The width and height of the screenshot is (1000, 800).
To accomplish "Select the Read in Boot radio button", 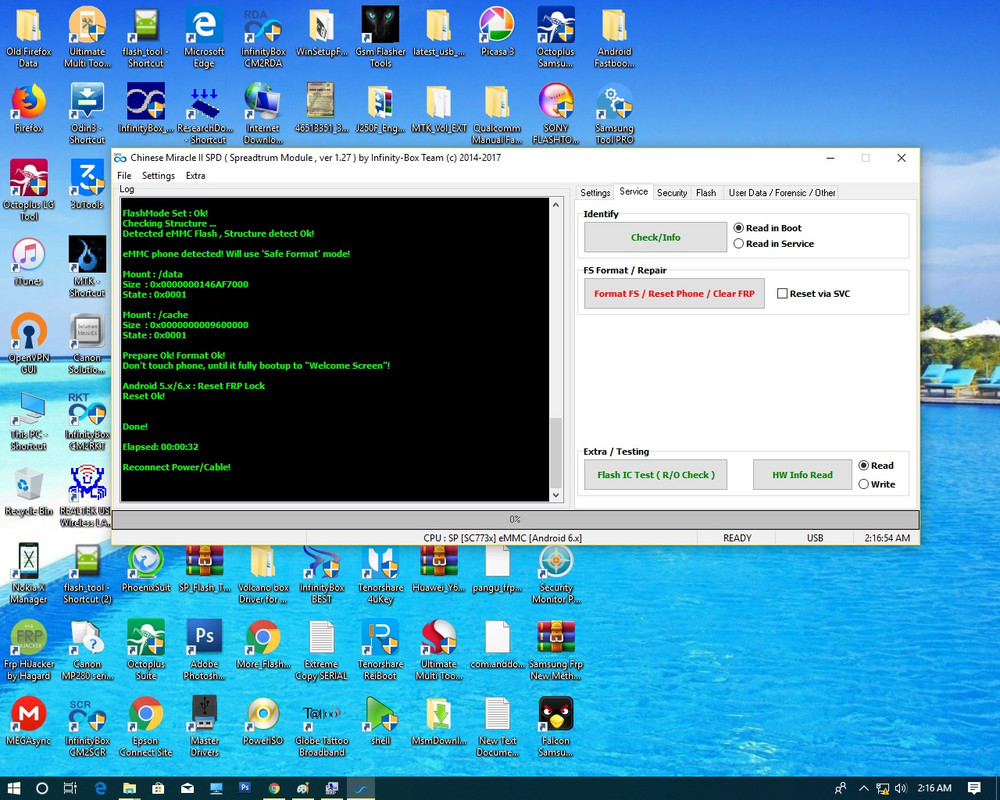I will 739,228.
